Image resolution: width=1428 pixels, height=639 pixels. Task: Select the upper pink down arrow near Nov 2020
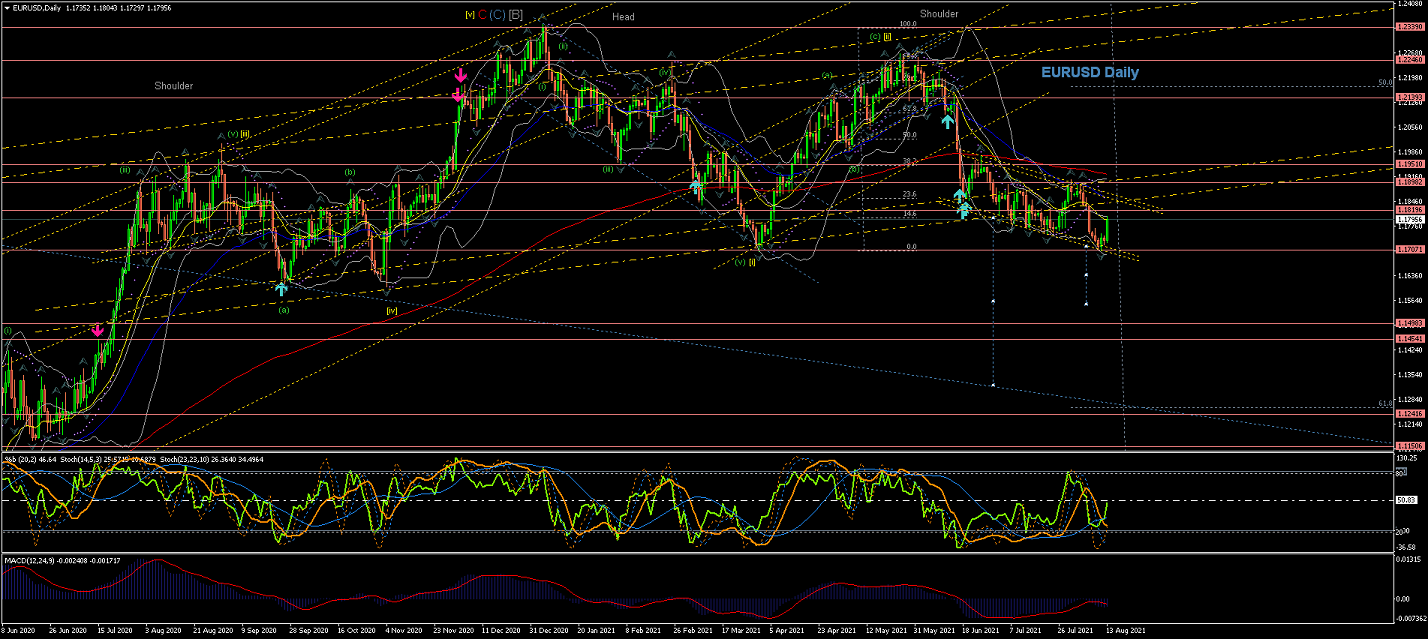pyautogui.click(x=460, y=75)
